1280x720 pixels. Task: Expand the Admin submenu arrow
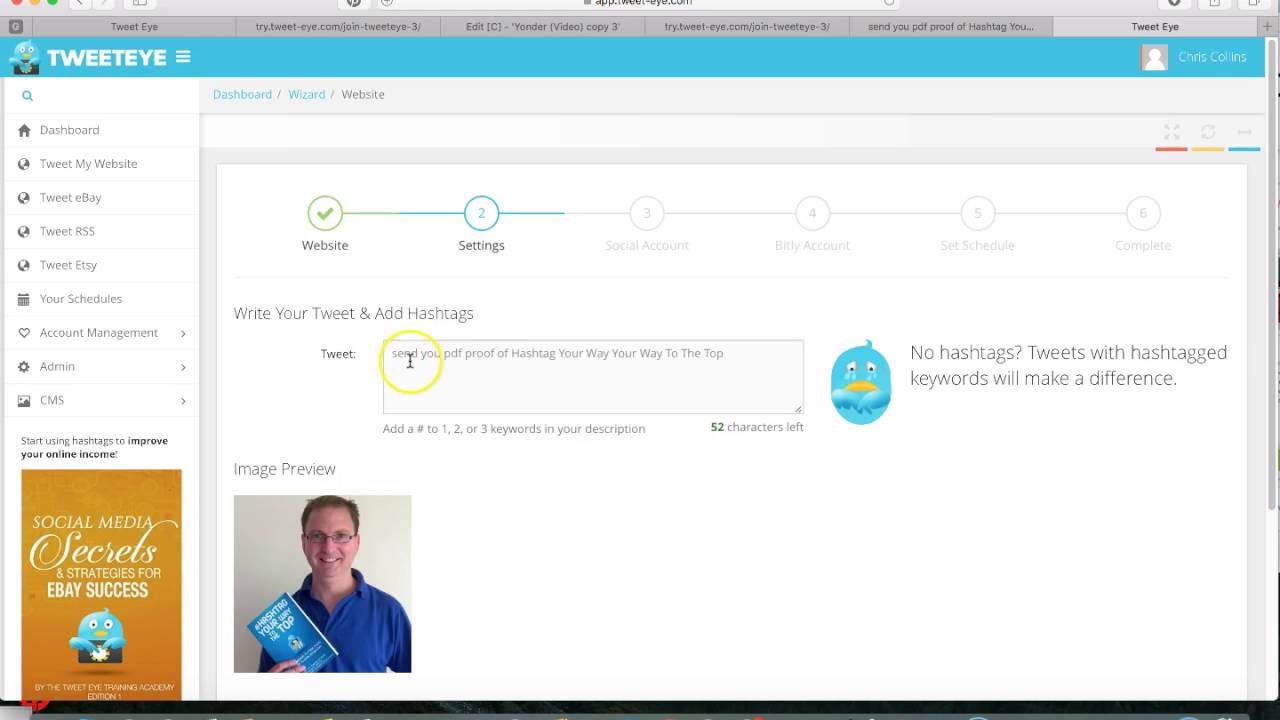pyautogui.click(x=183, y=367)
